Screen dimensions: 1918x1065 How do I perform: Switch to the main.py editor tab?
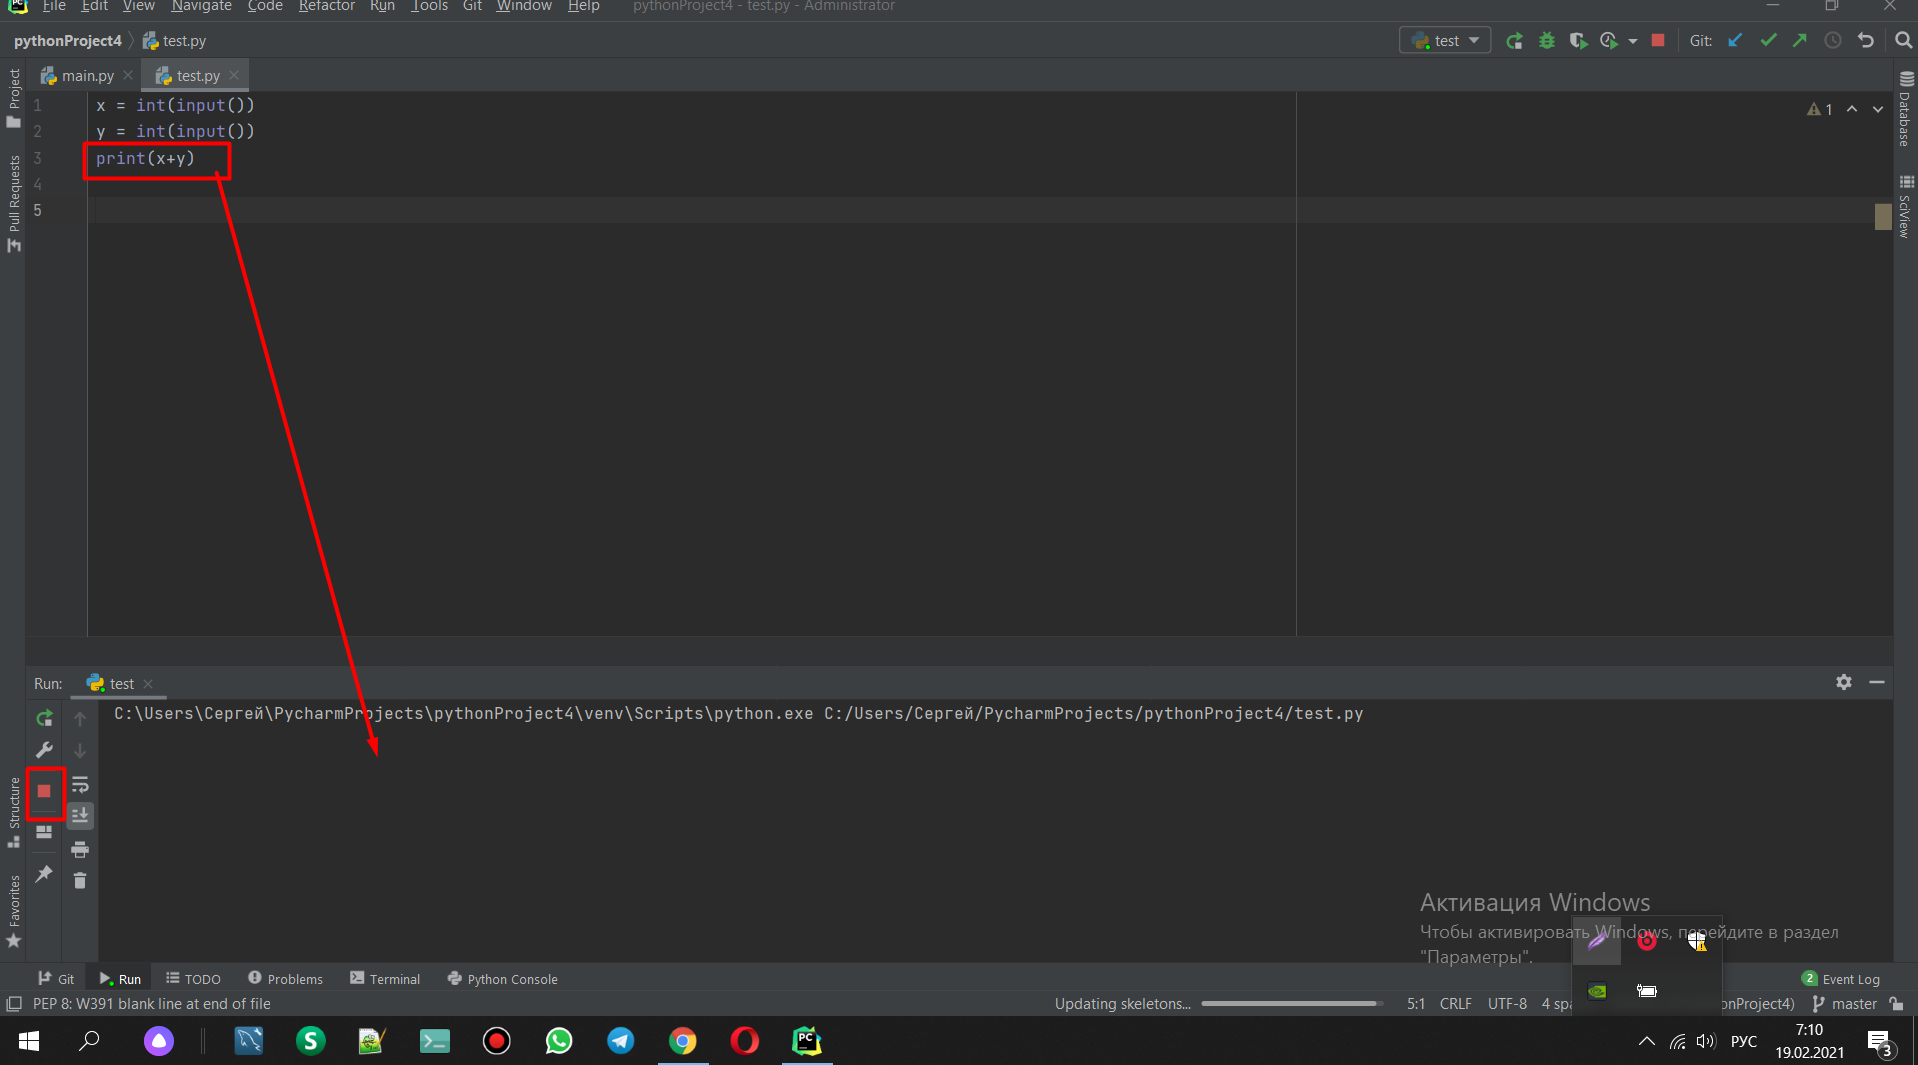pyautogui.click(x=88, y=76)
